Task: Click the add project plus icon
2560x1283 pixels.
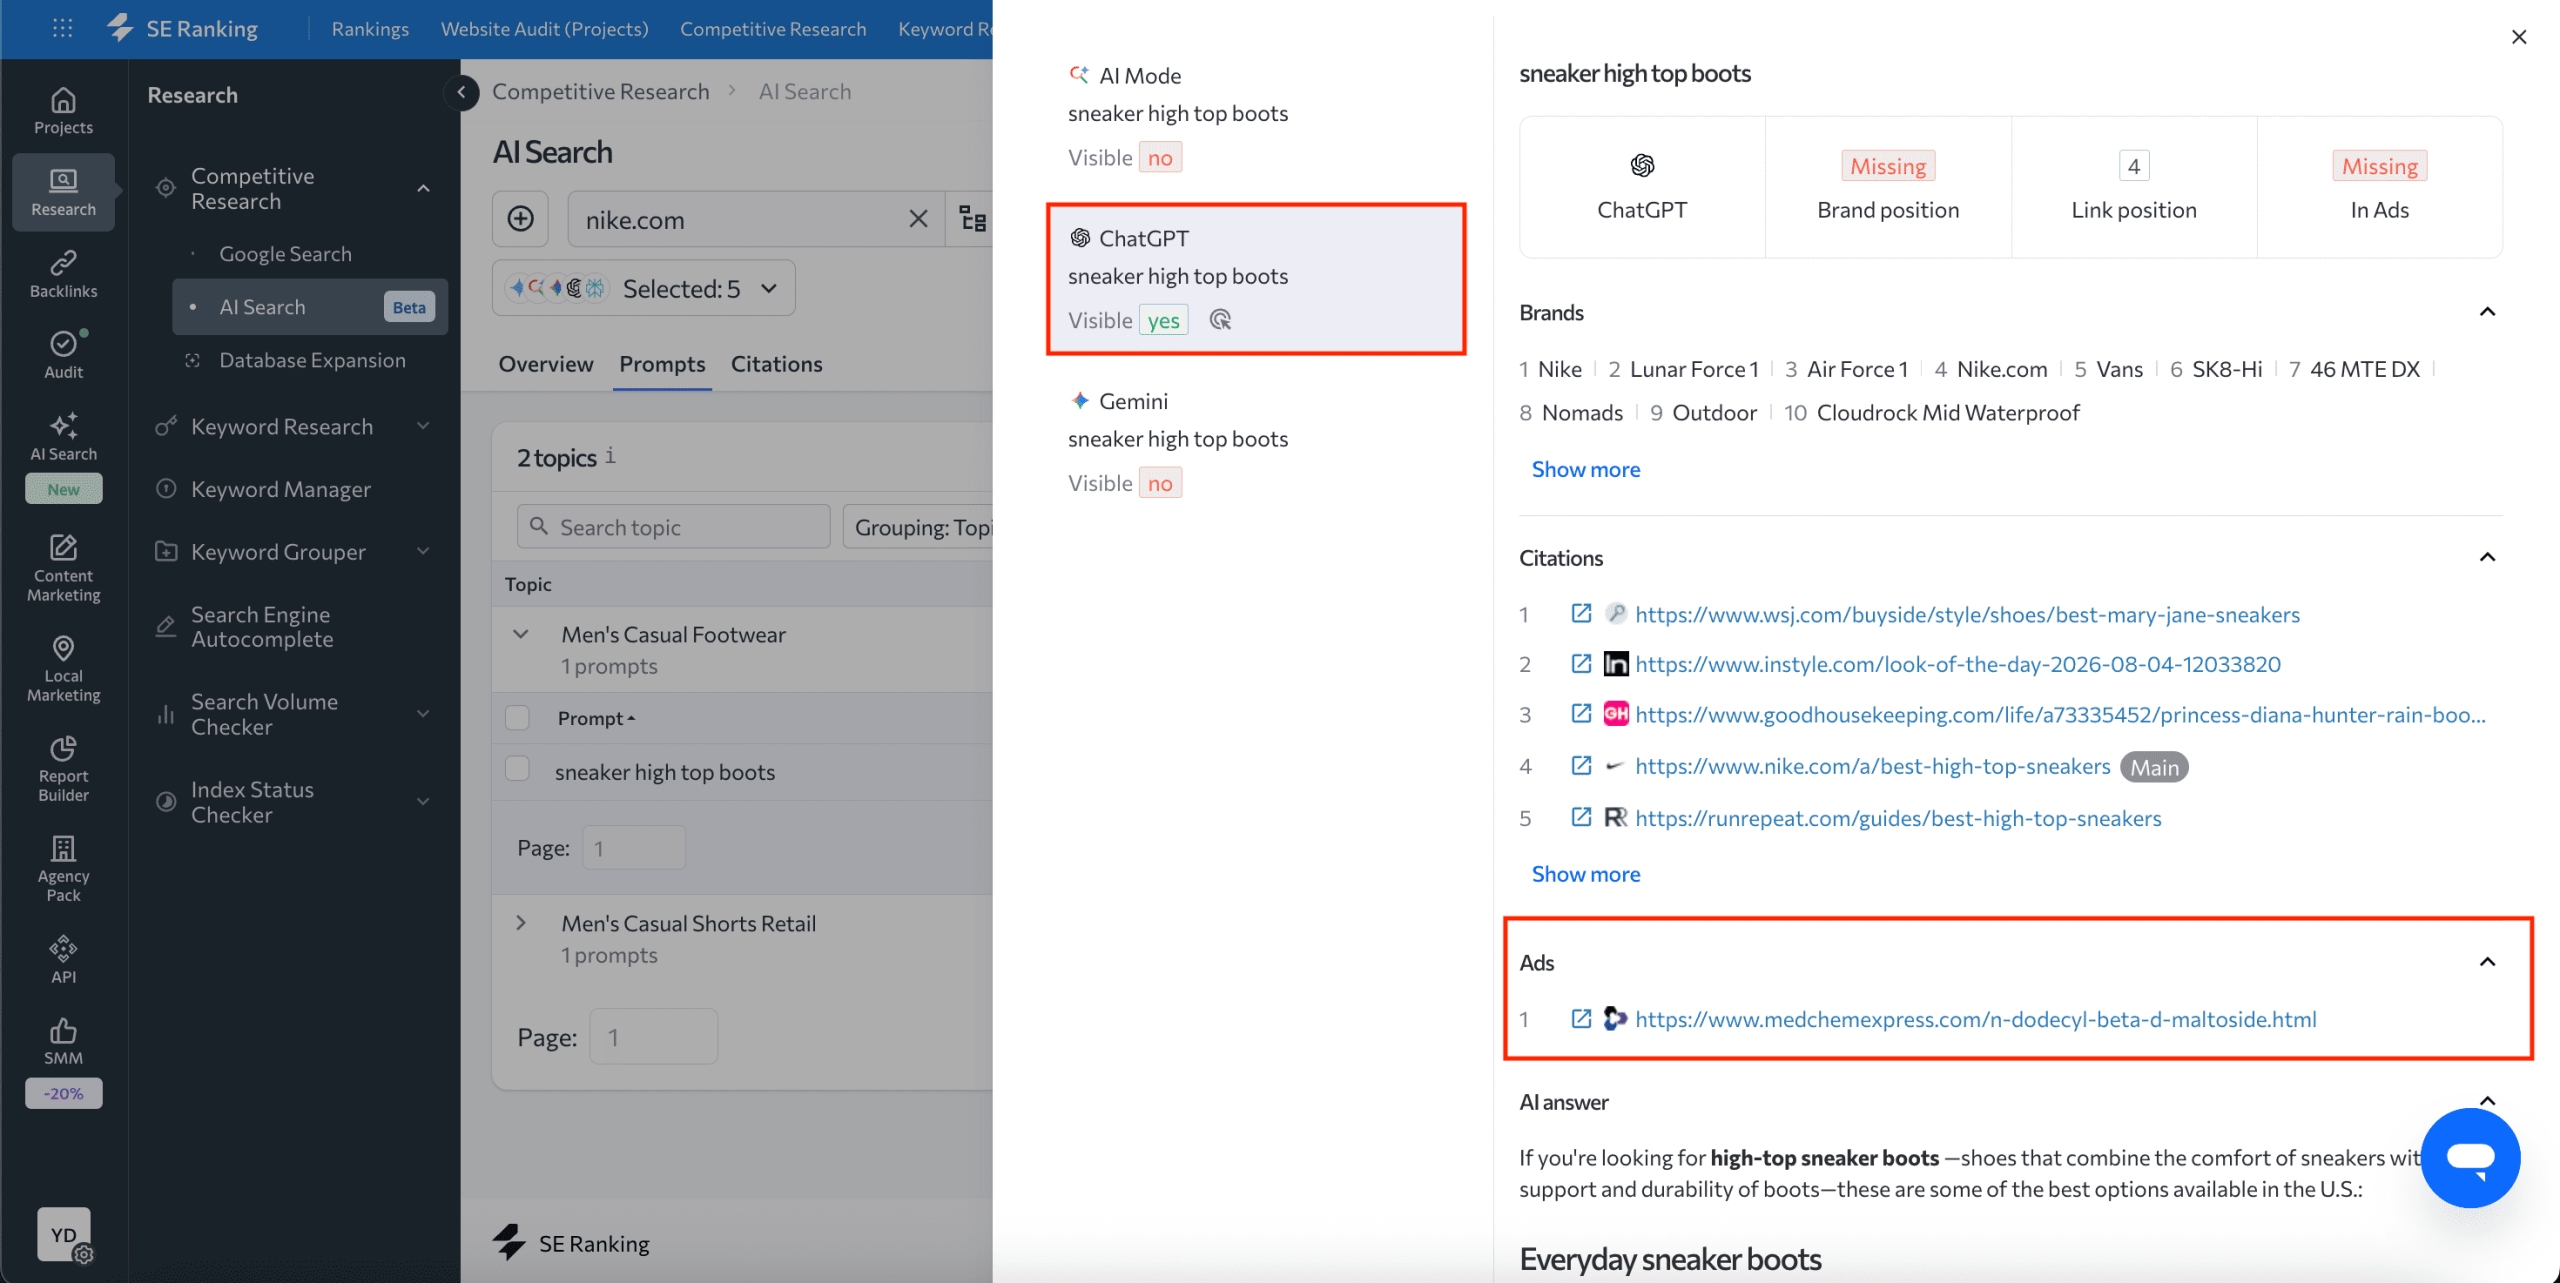Action: point(520,219)
